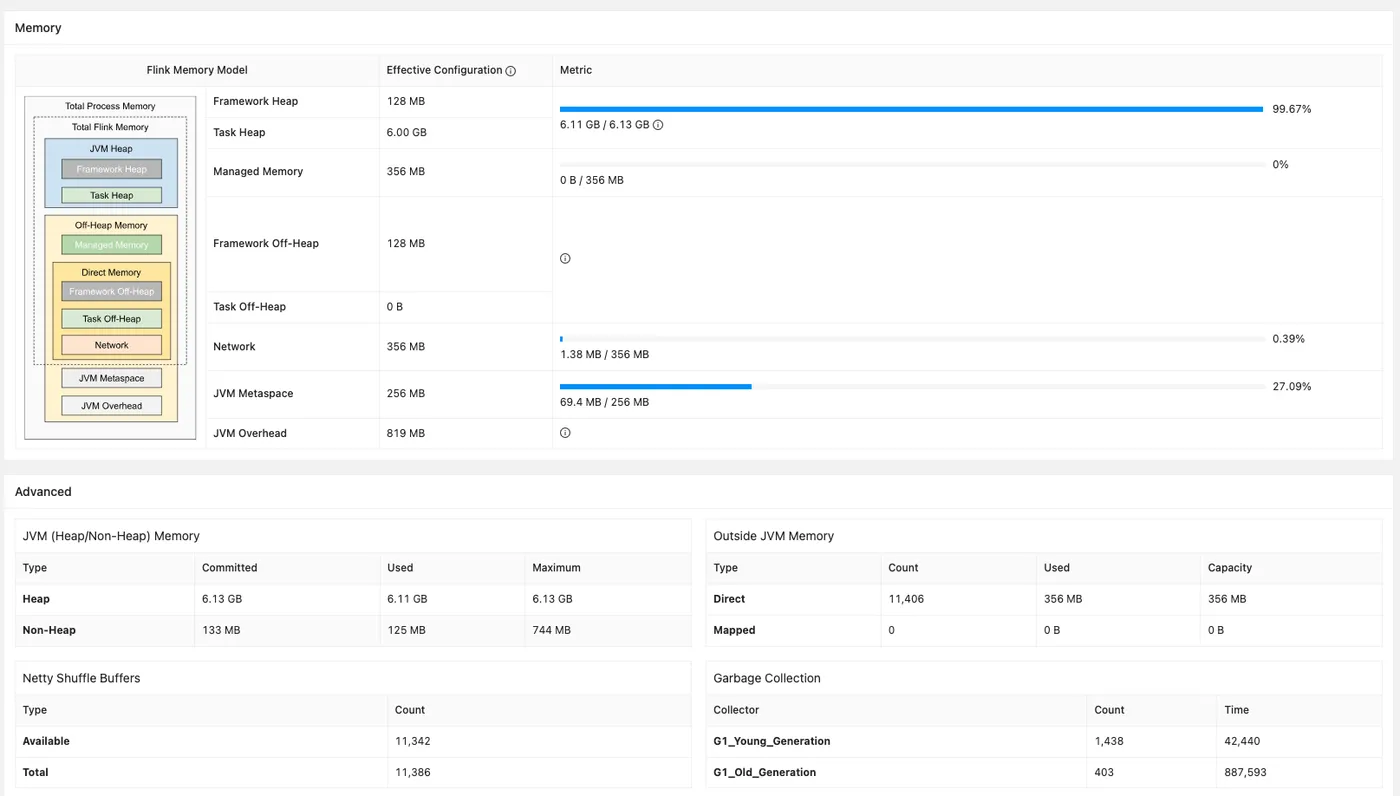Click the heap usage progress bar at 99.67%
The height and width of the screenshot is (796, 1400).
[911, 109]
